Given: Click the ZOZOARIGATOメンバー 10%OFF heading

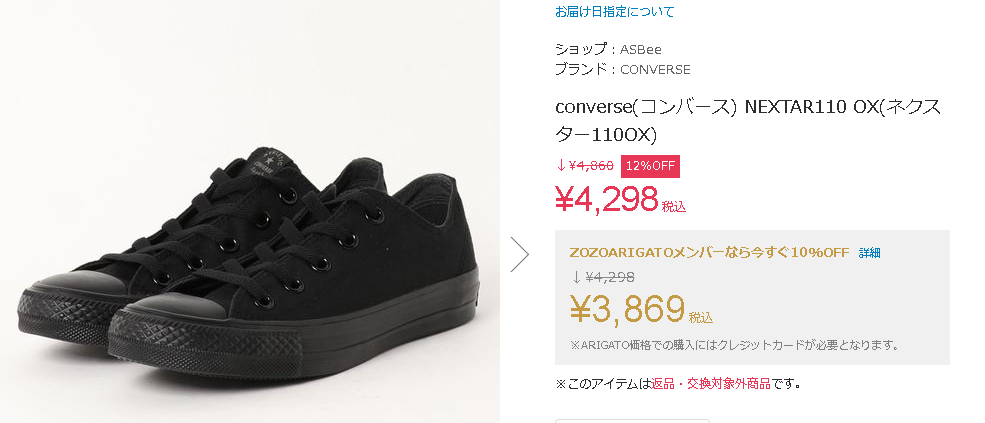Looking at the screenshot, I should pos(708,252).
